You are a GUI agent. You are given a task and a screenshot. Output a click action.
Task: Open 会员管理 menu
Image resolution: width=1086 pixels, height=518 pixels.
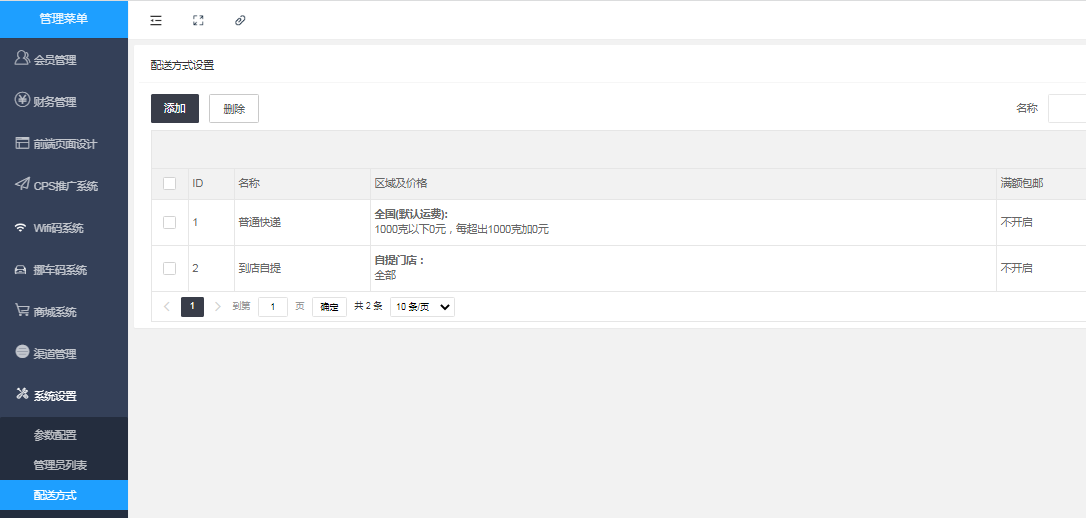point(64,60)
